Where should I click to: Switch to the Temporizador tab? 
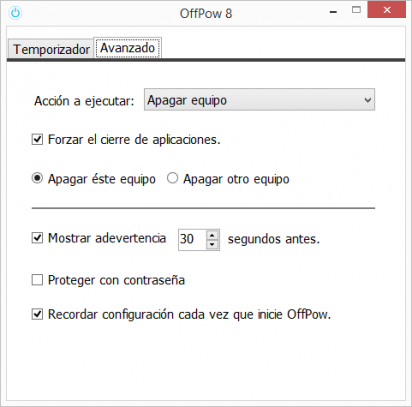(51, 49)
